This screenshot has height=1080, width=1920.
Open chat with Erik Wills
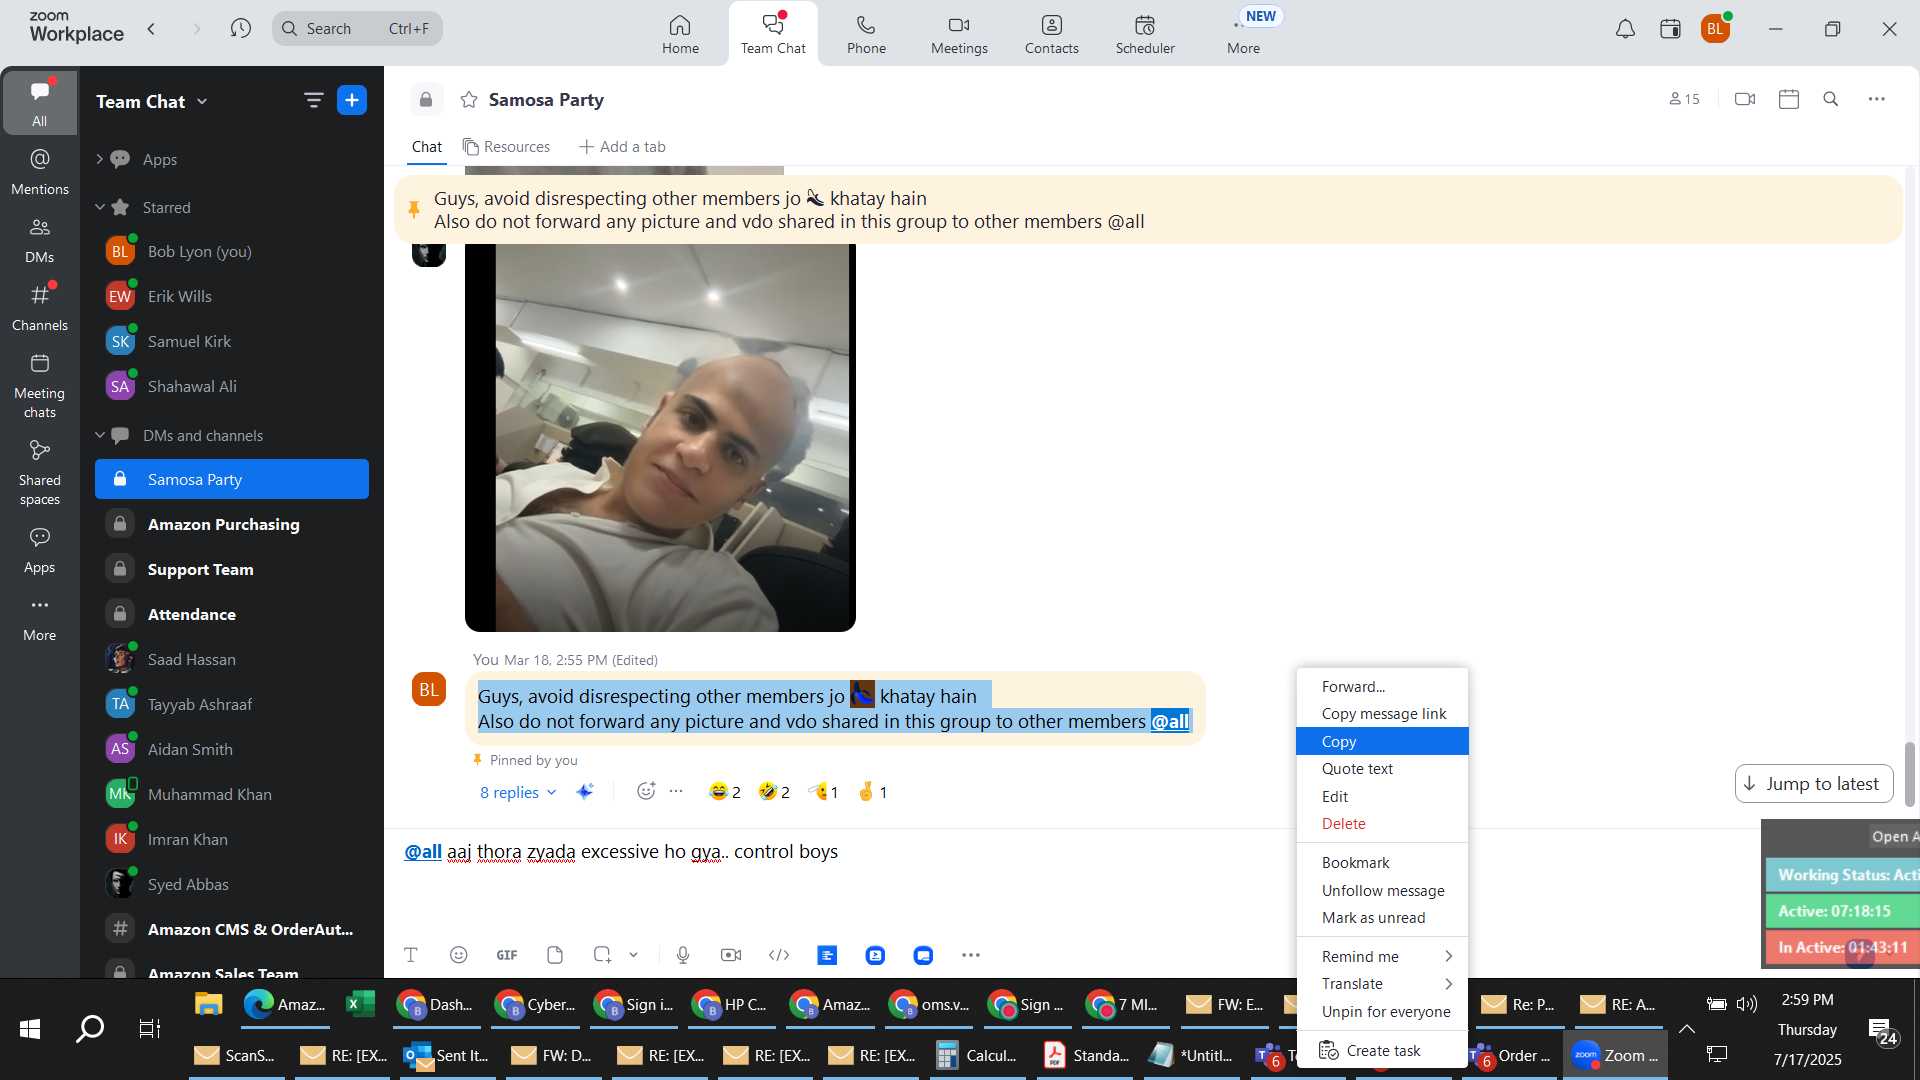pyautogui.click(x=232, y=296)
